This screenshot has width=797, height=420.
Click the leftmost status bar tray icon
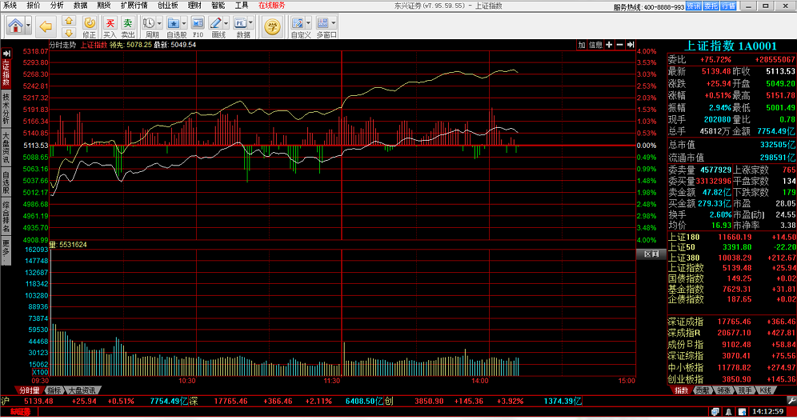tap(715, 411)
